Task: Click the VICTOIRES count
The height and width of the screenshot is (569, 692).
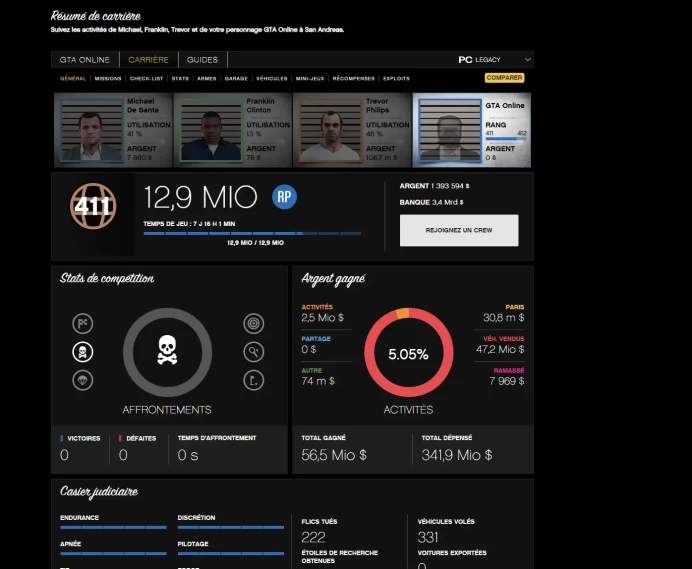Action: pyautogui.click(x=64, y=455)
